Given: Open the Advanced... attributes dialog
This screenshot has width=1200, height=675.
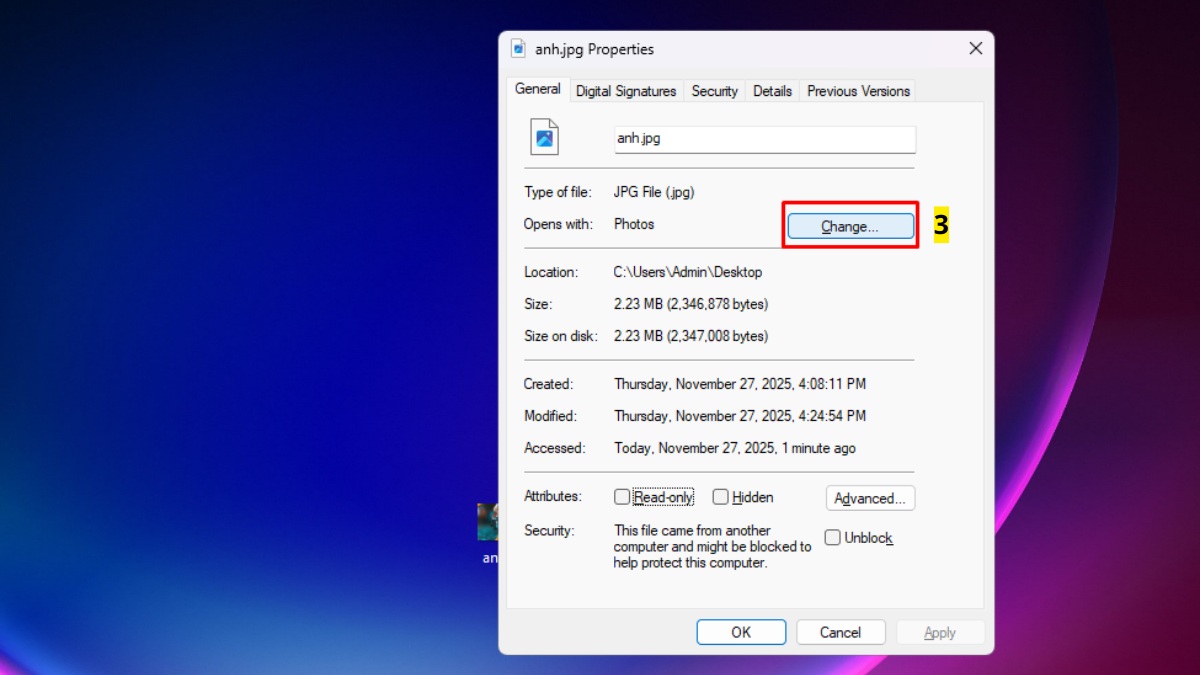Looking at the screenshot, I should (870, 498).
